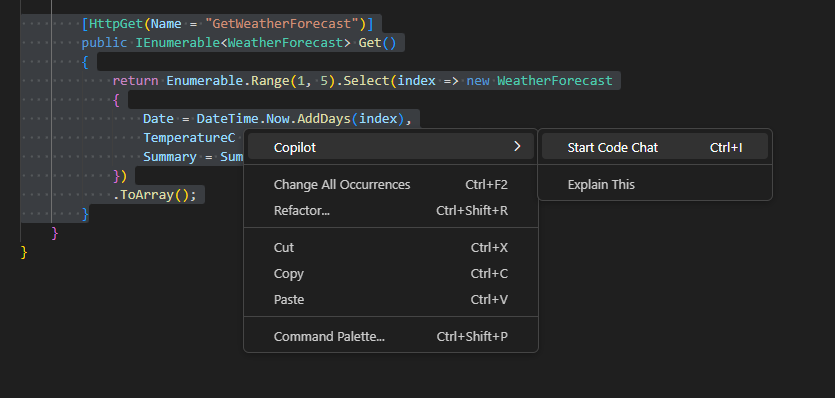This screenshot has height=398, width=835.
Task: Select Explain This from the Copilot submenu
Action: click(x=654, y=184)
